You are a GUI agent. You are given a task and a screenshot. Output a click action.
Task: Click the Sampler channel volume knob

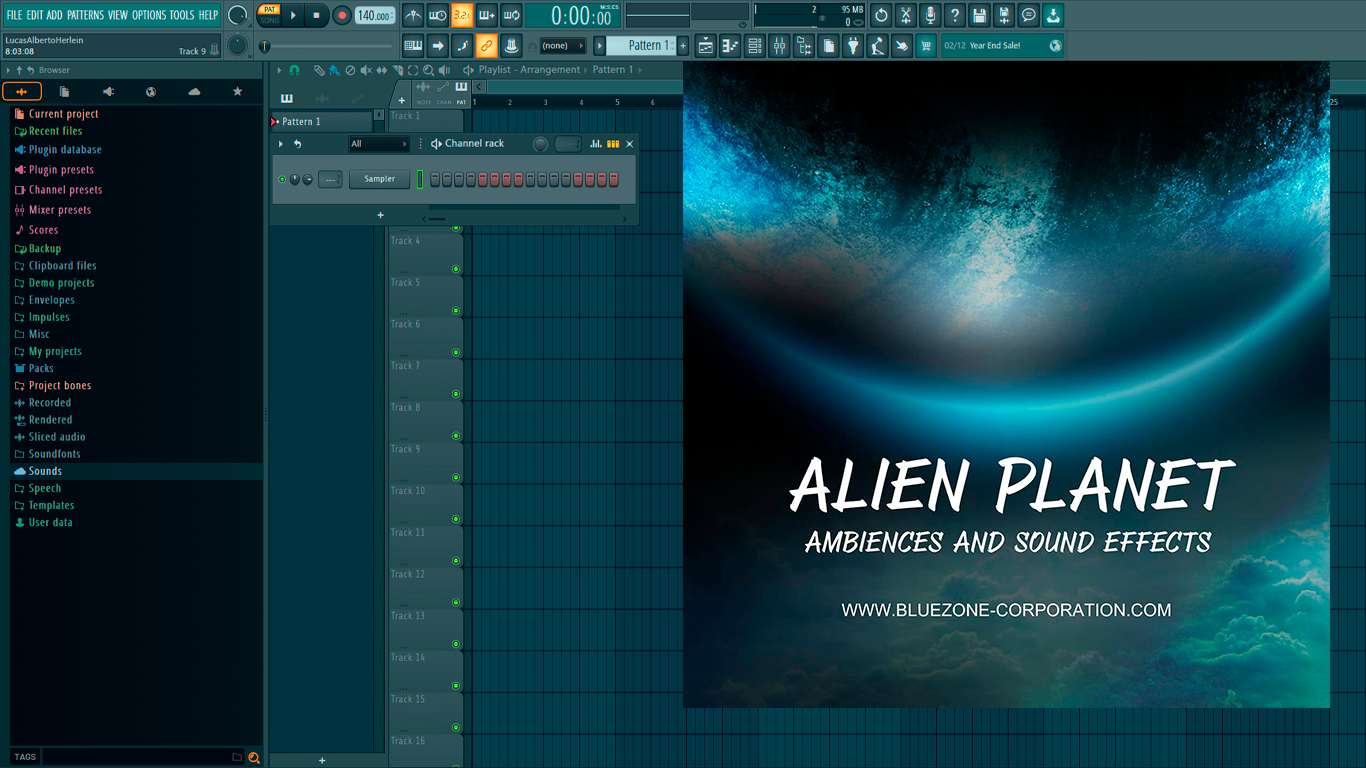307,179
